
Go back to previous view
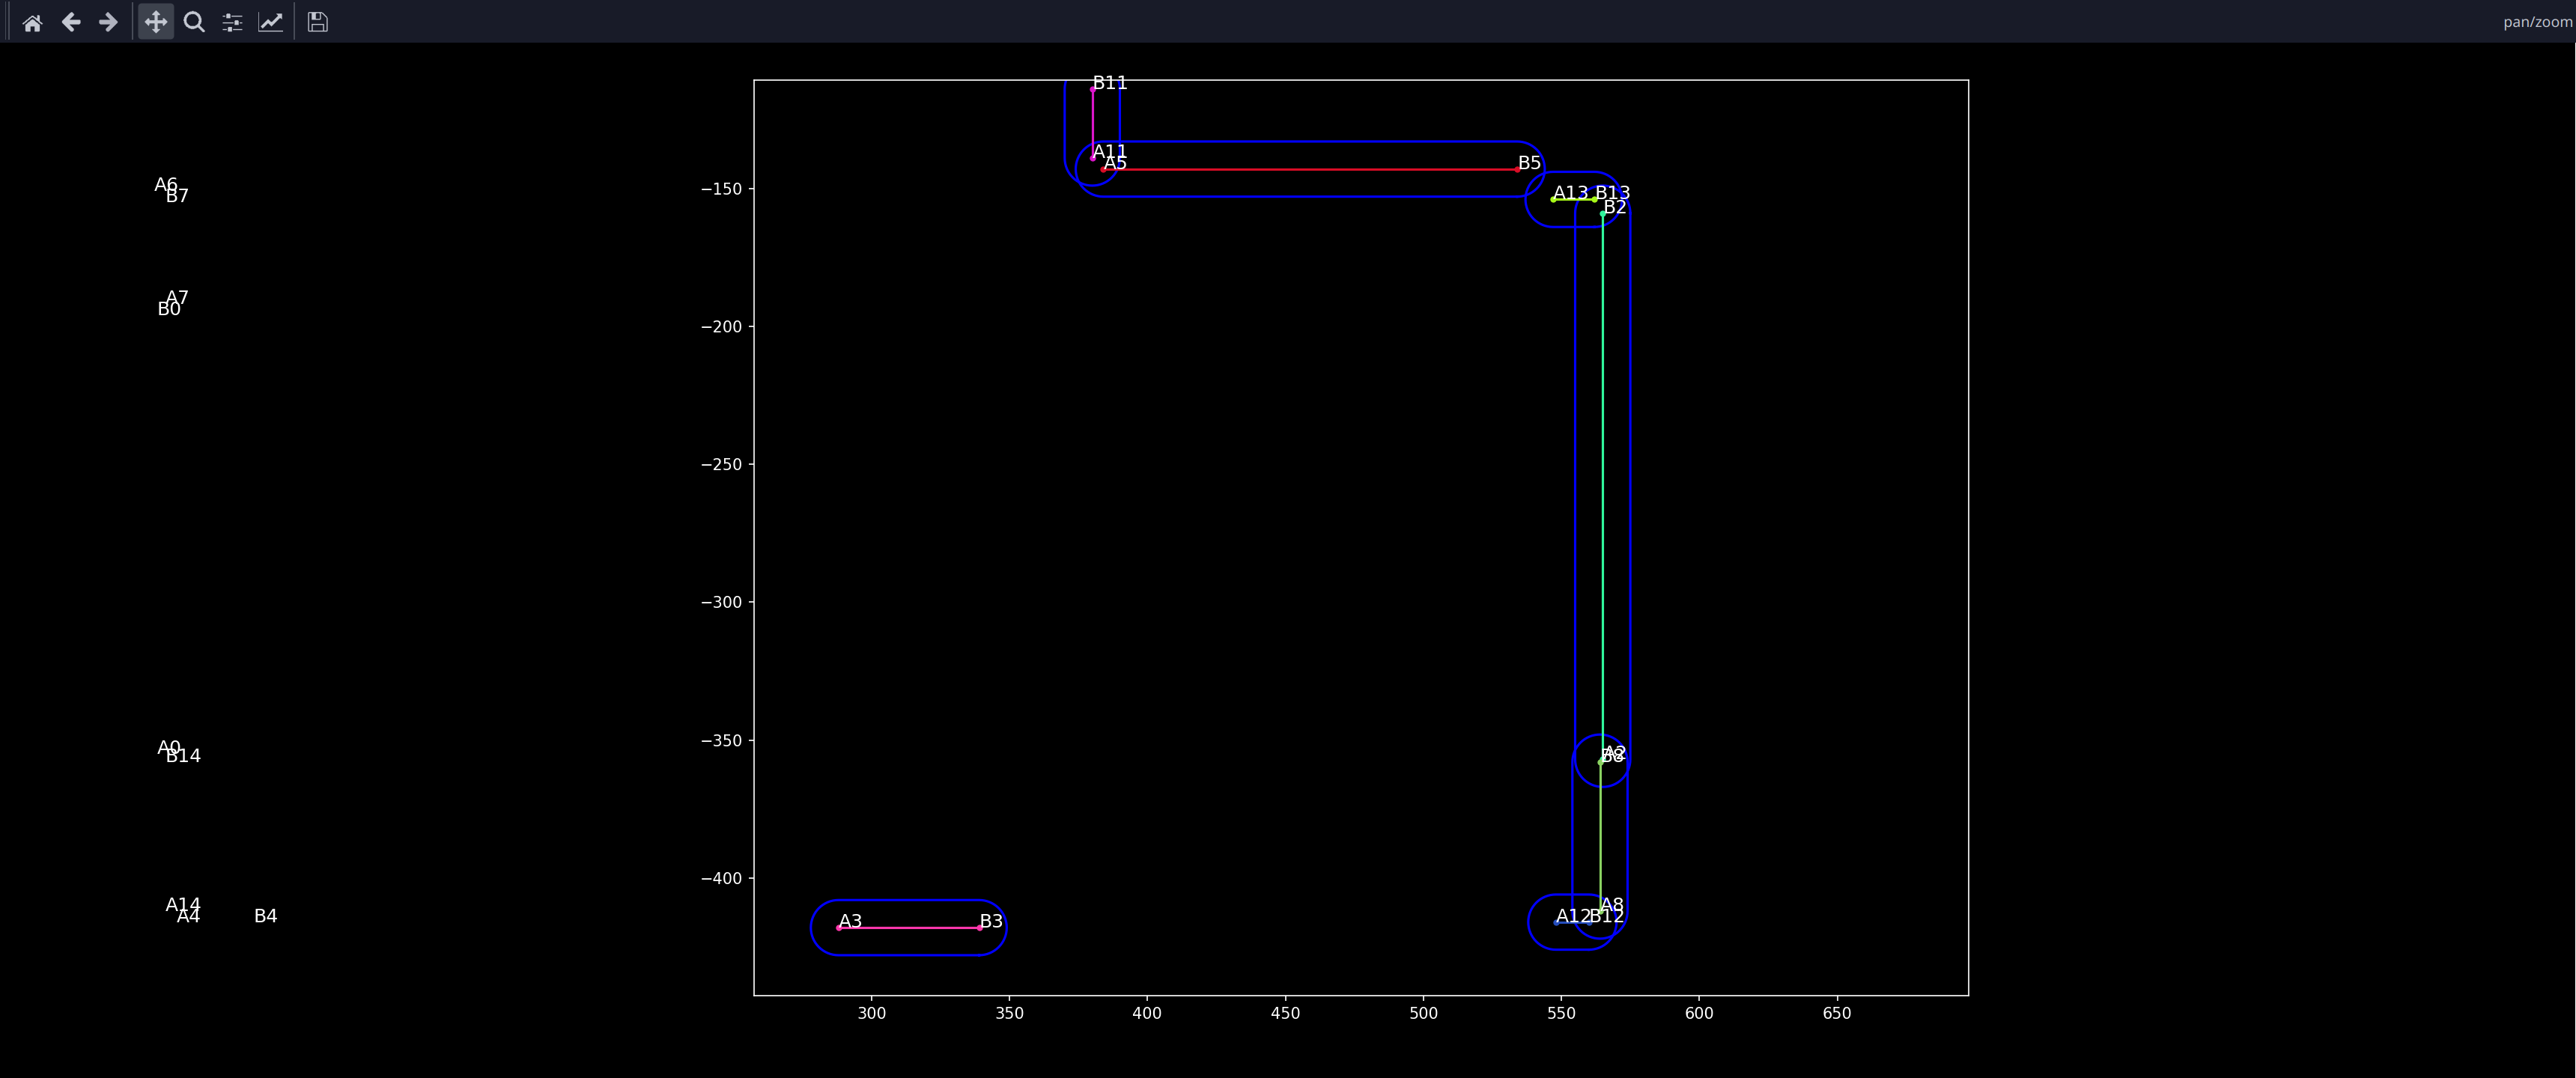(70, 22)
